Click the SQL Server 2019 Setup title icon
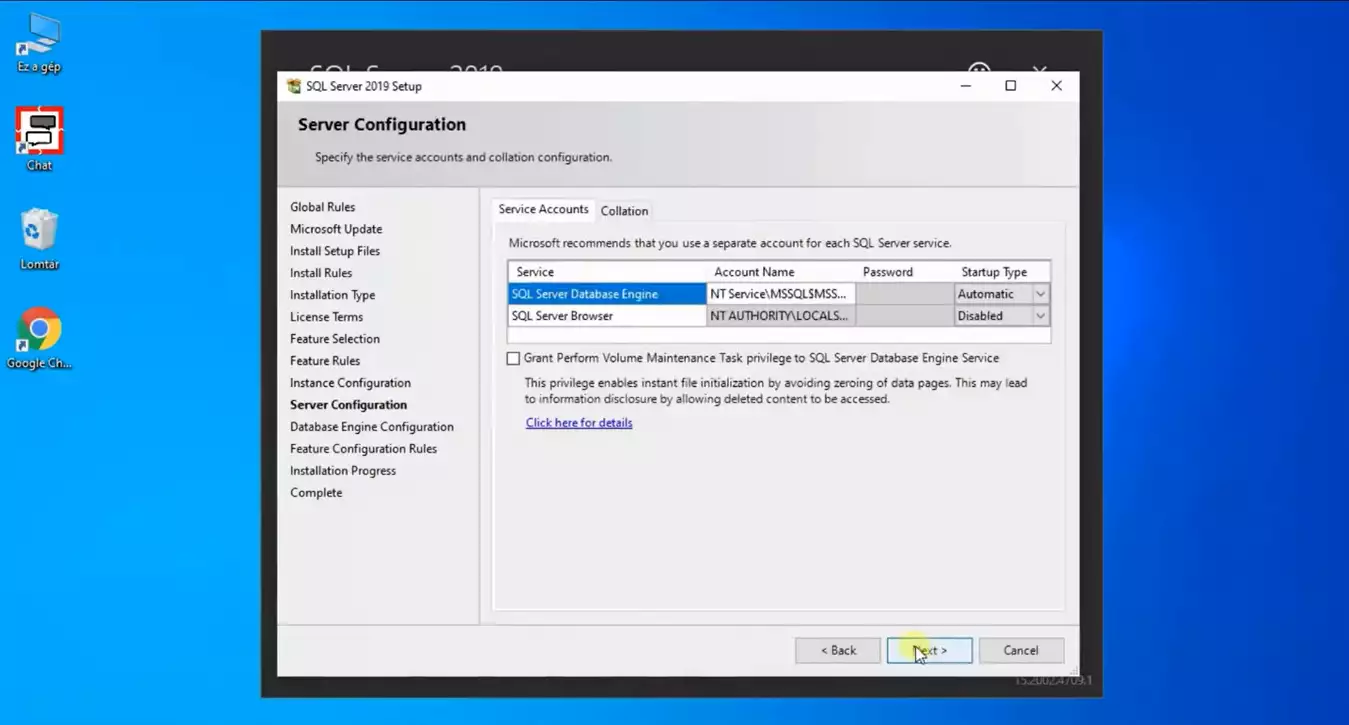Viewport: 1349px width, 725px height. [x=293, y=86]
